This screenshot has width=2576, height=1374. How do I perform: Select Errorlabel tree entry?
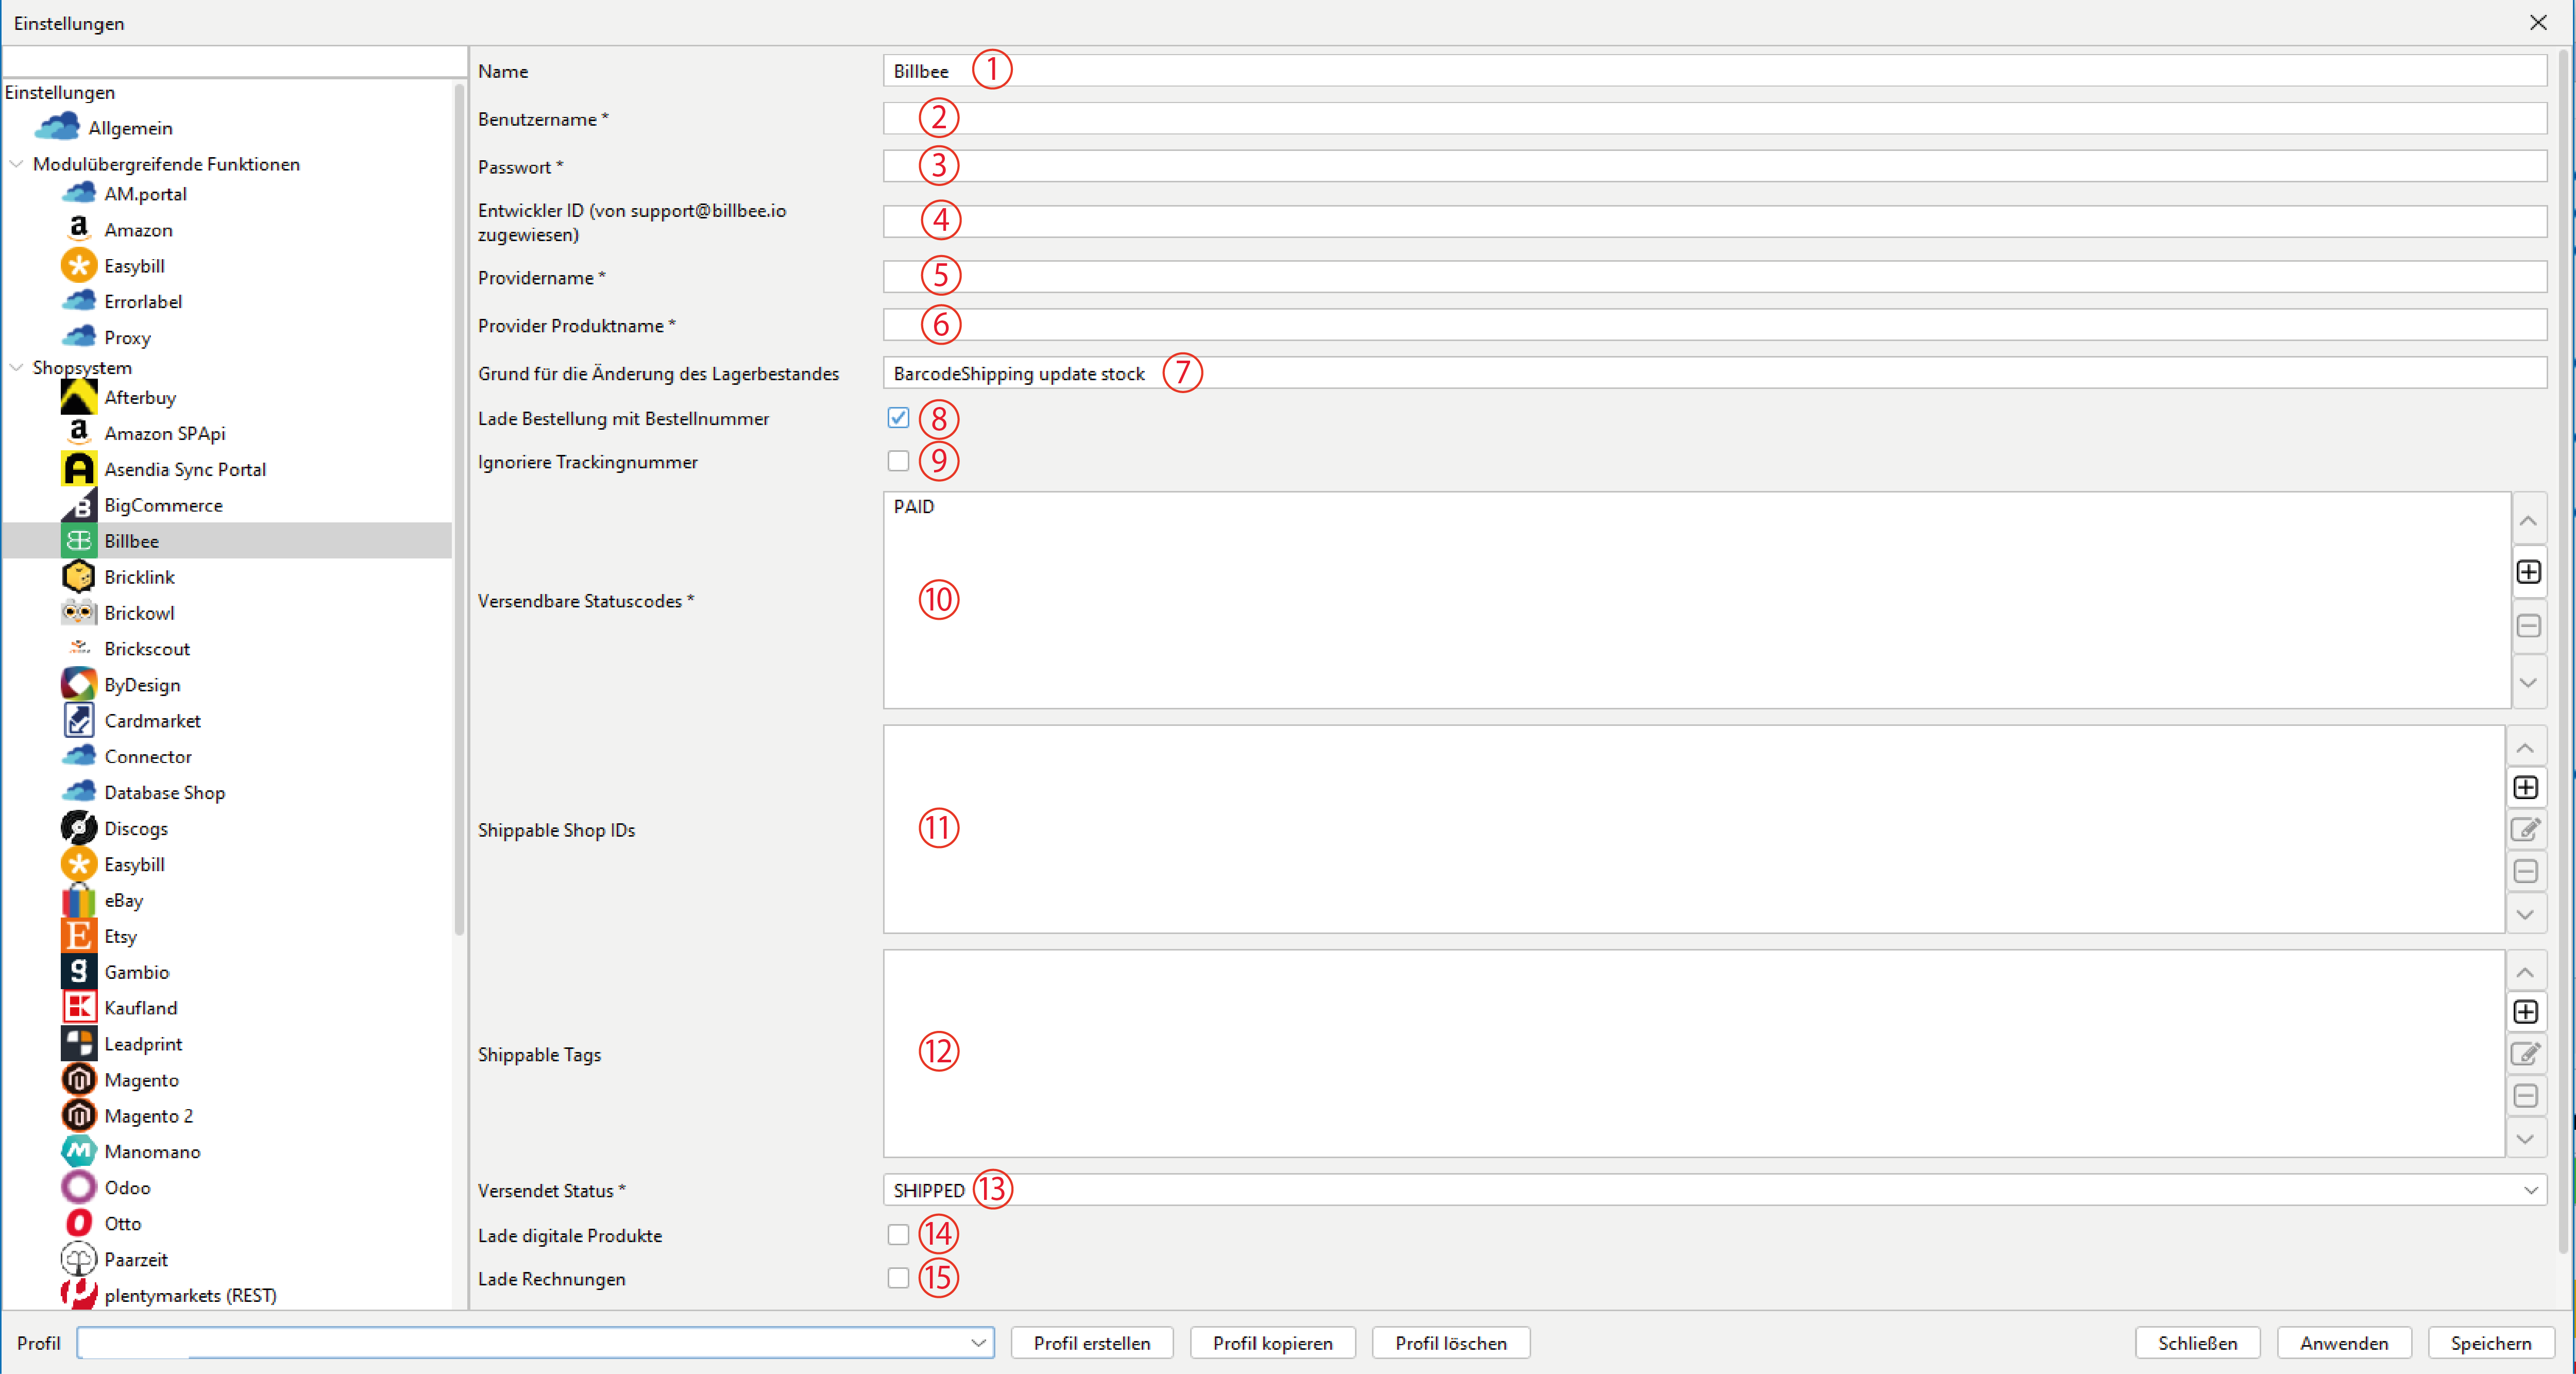143,302
